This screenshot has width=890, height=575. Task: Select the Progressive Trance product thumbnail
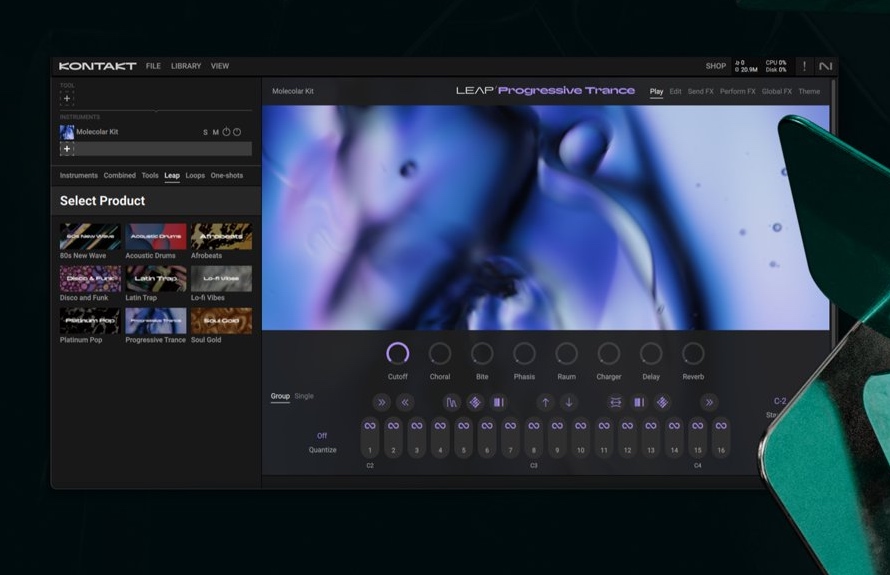click(156, 321)
